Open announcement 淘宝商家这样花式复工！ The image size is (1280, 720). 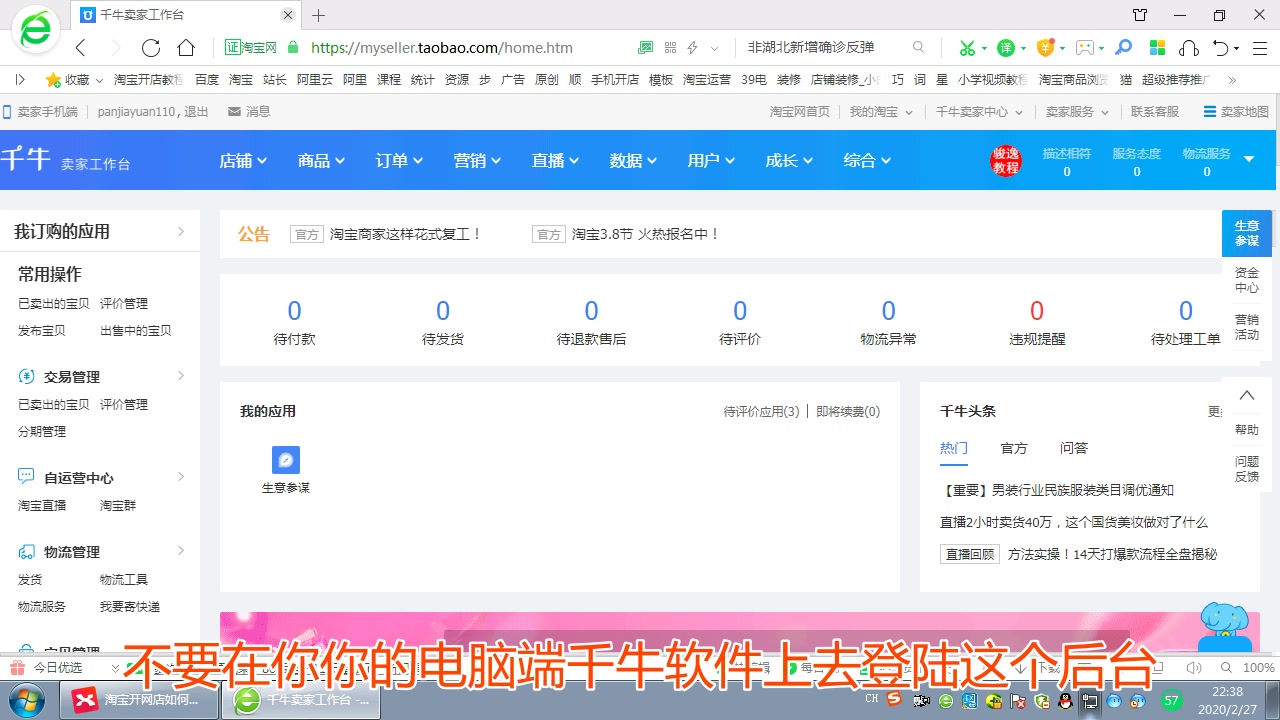[x=406, y=234]
